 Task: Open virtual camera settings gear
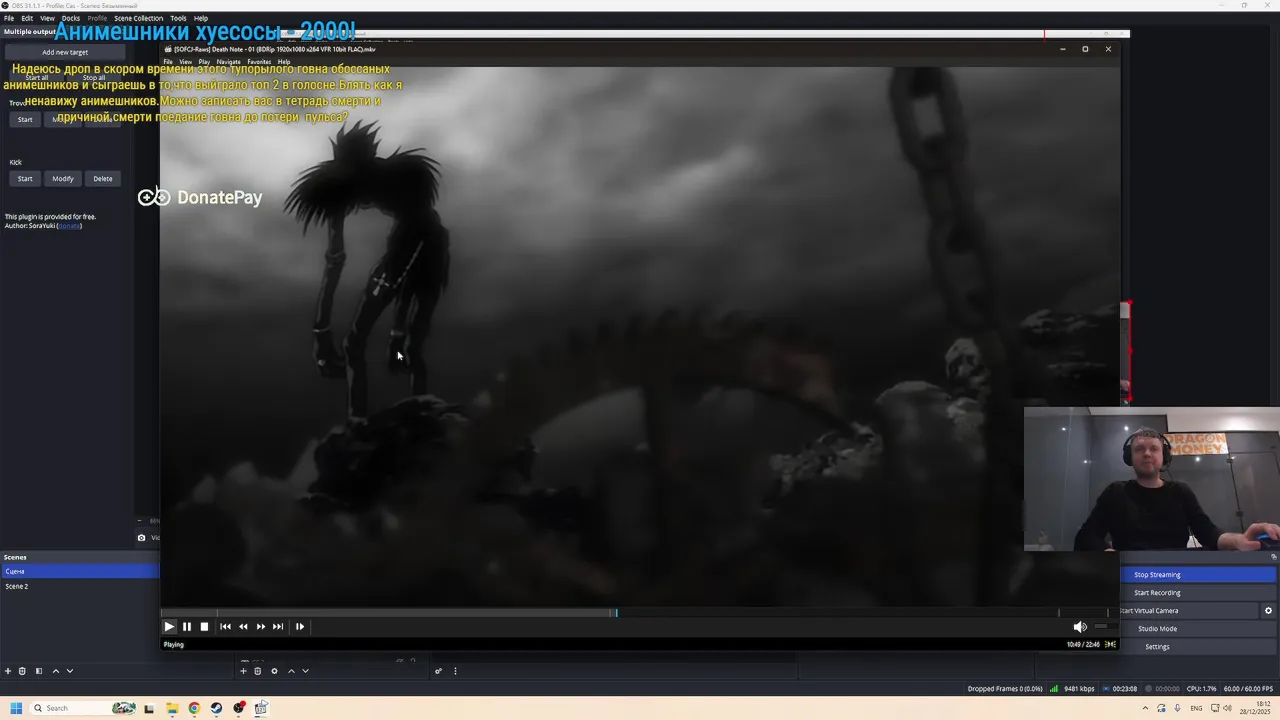1268,610
